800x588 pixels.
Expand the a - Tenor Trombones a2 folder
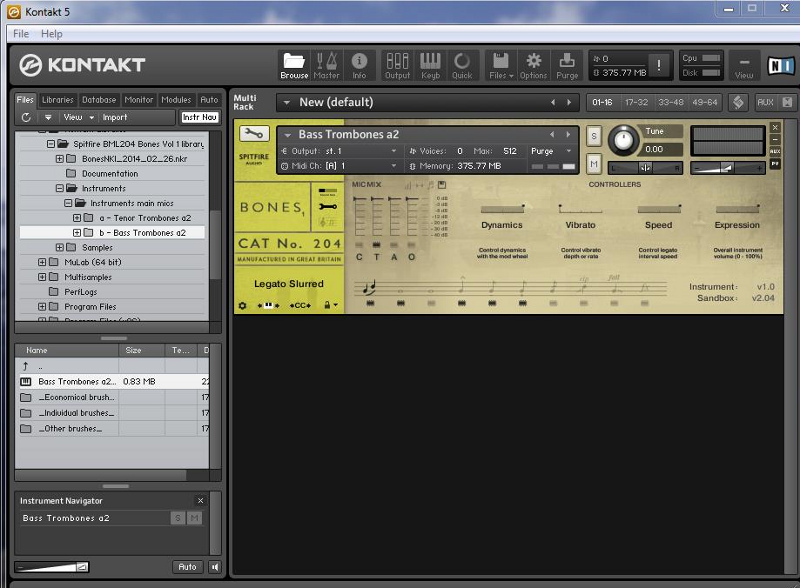(x=77, y=218)
